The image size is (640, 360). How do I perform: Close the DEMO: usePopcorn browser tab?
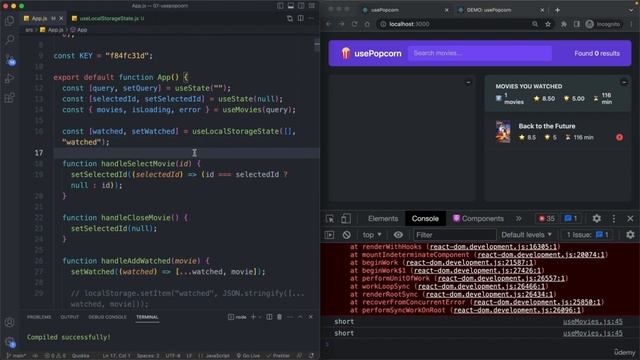pyautogui.click(x=542, y=10)
